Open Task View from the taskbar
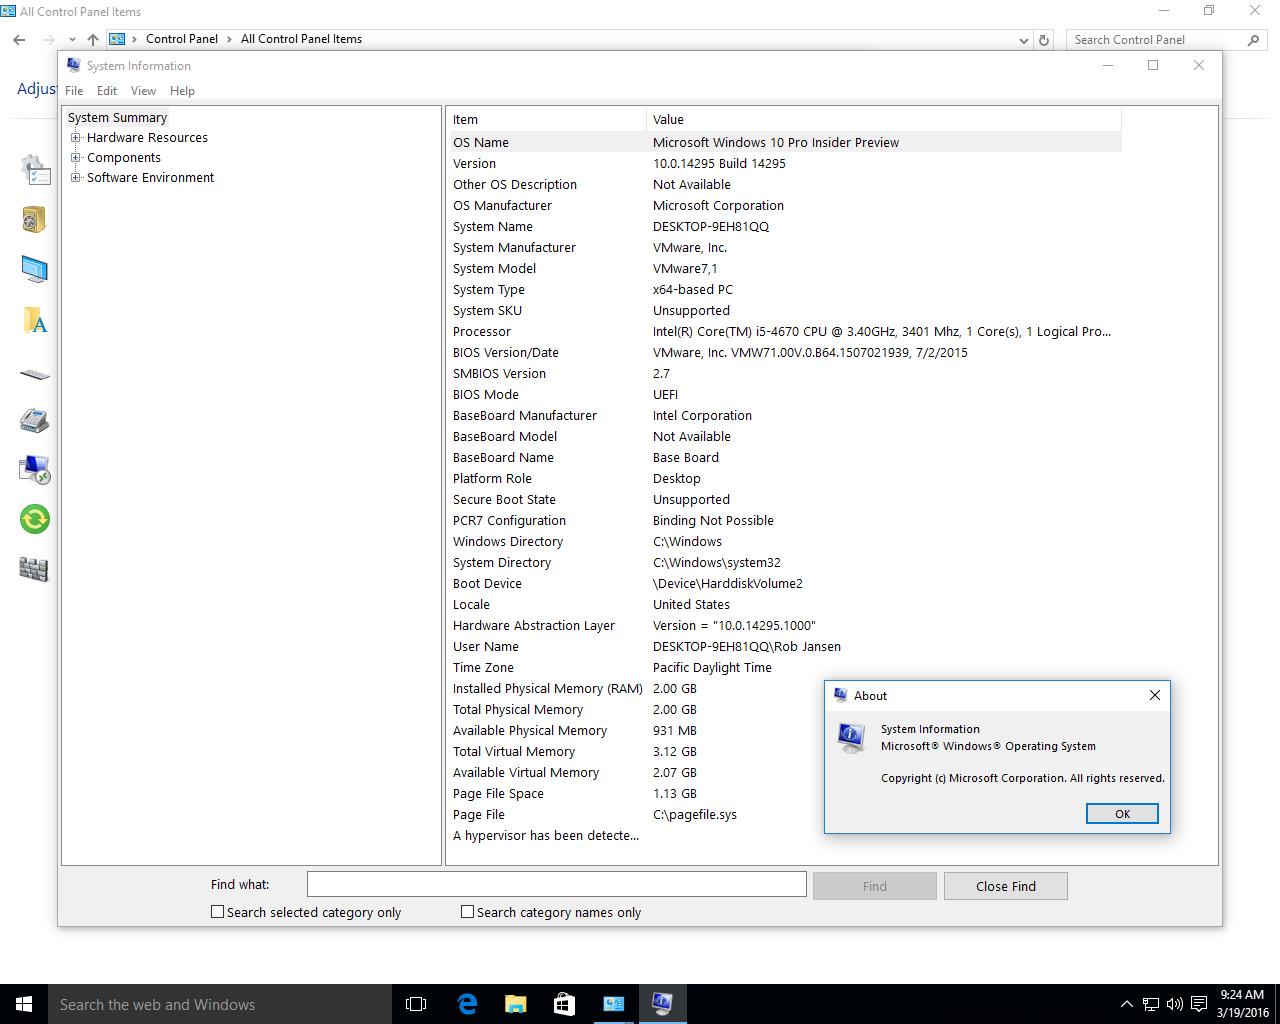The height and width of the screenshot is (1024, 1280). tap(416, 1004)
